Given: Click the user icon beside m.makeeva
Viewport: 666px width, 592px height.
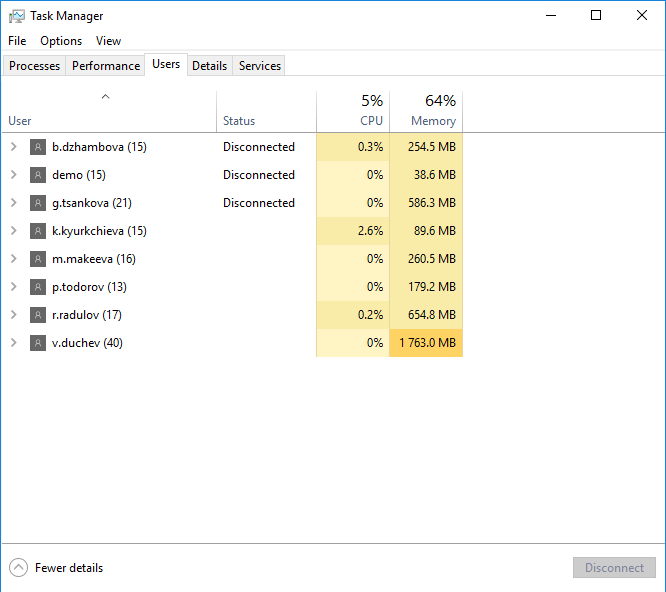Looking at the screenshot, I should (x=38, y=259).
